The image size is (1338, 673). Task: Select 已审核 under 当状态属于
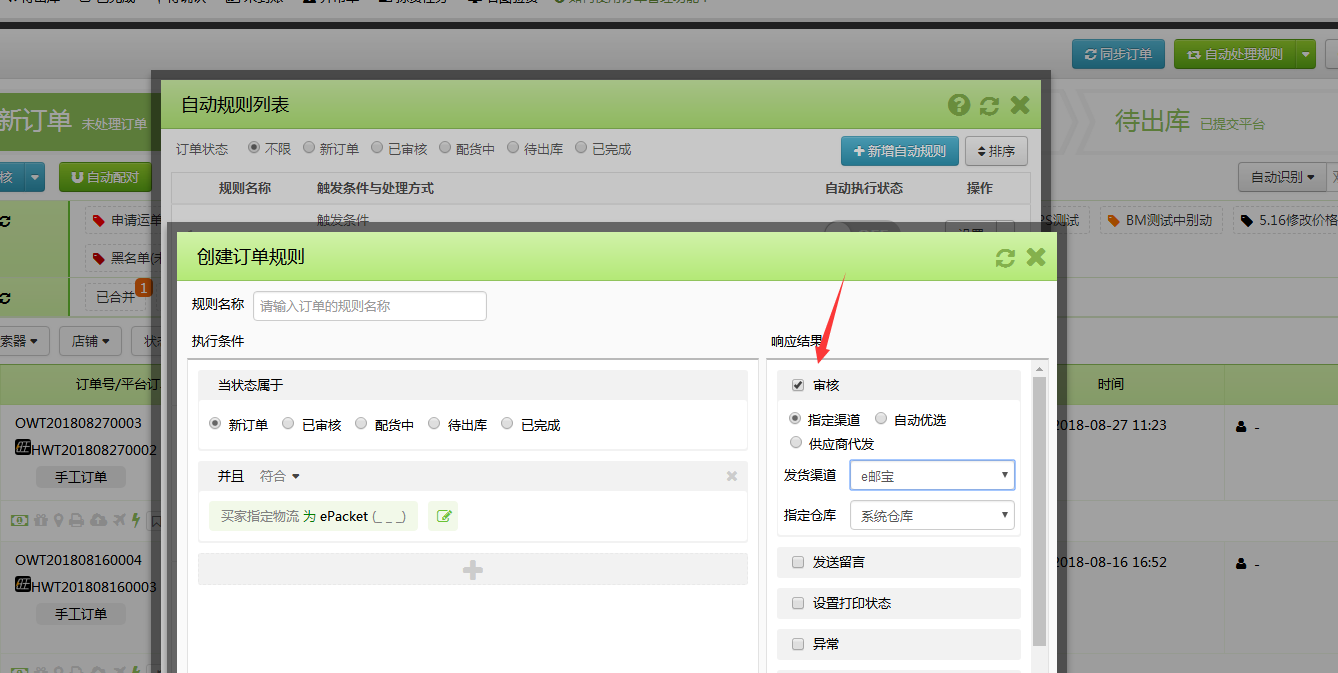288,424
